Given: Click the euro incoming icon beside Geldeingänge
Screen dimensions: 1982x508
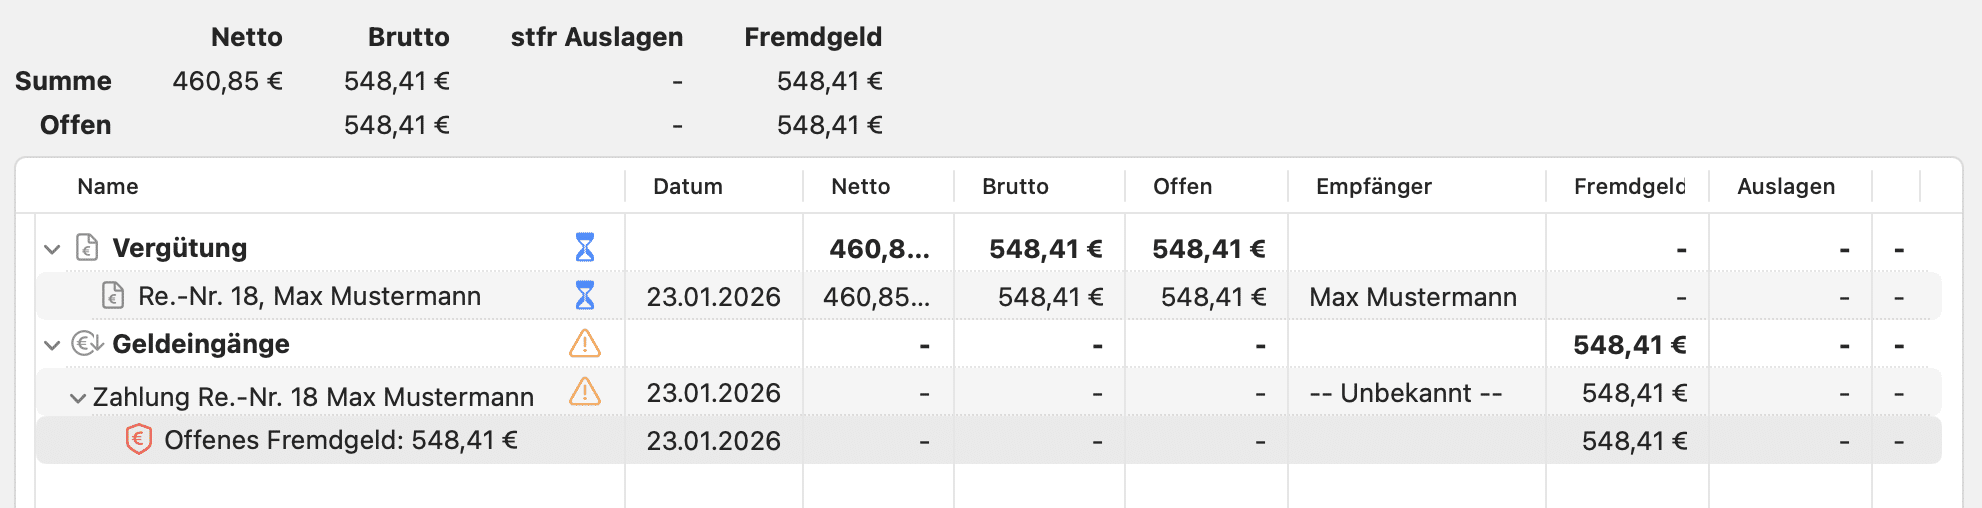Looking at the screenshot, I should pos(87,344).
